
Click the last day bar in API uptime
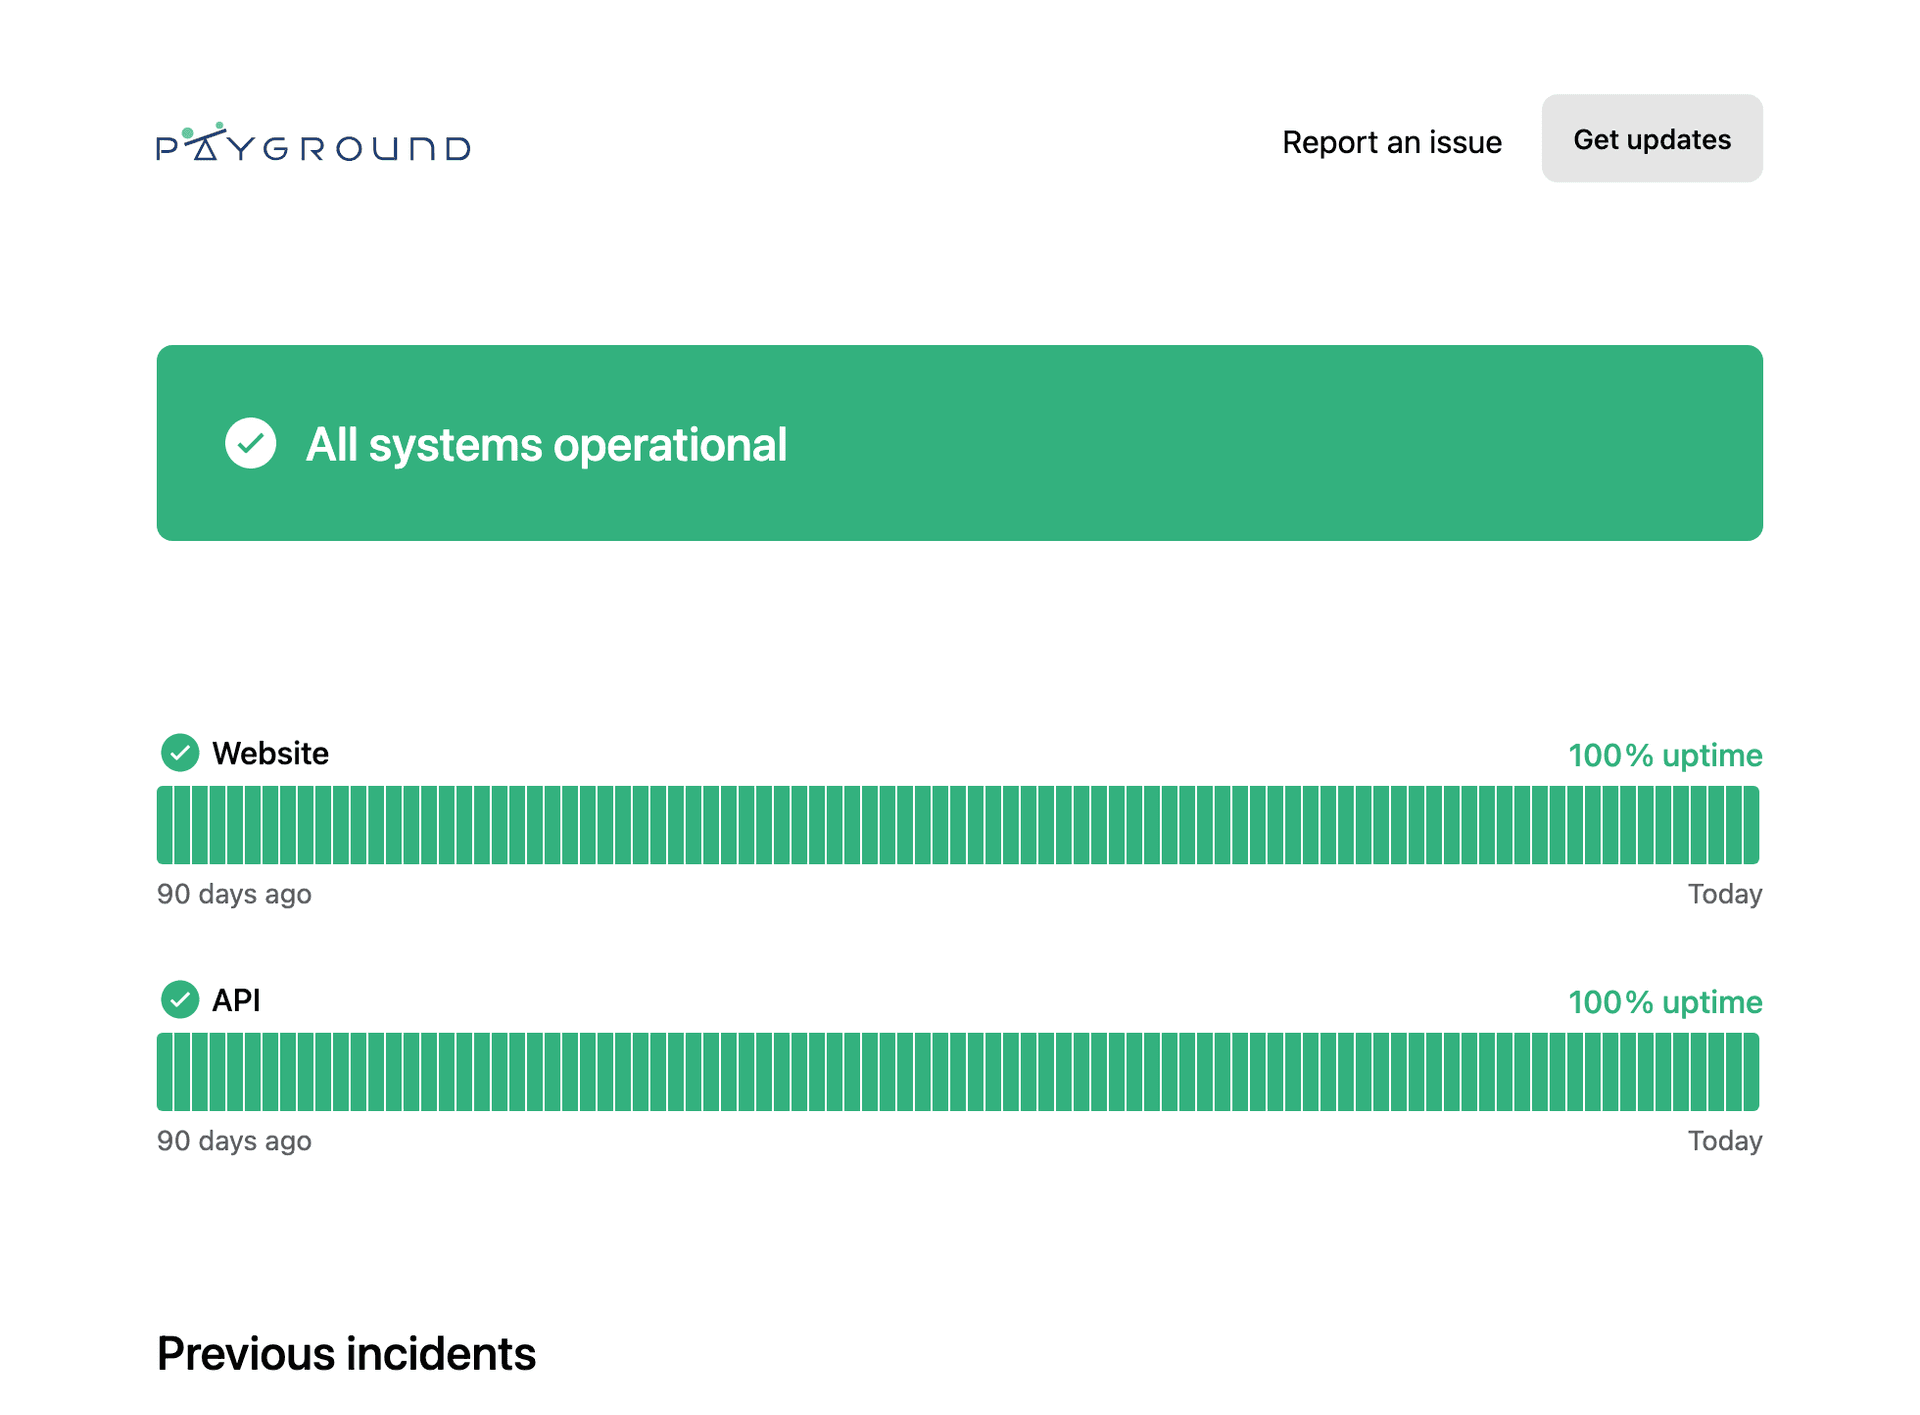(1751, 1072)
